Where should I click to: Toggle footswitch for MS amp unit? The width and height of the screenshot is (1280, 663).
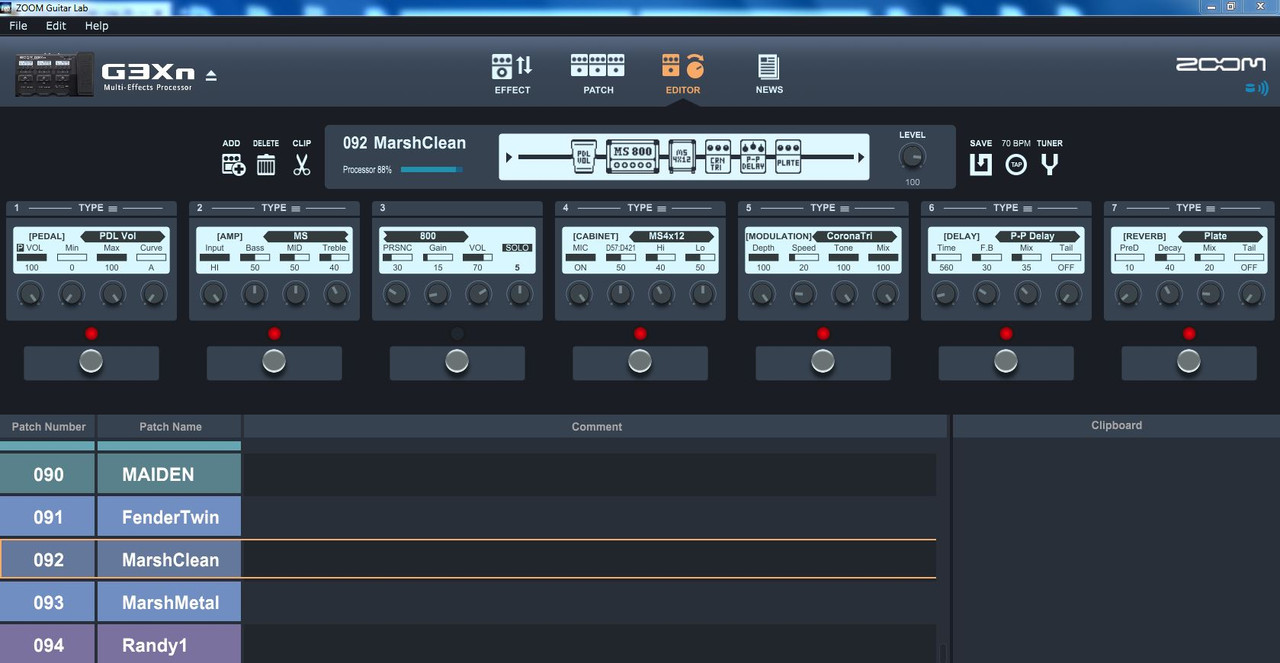pyautogui.click(x=274, y=362)
